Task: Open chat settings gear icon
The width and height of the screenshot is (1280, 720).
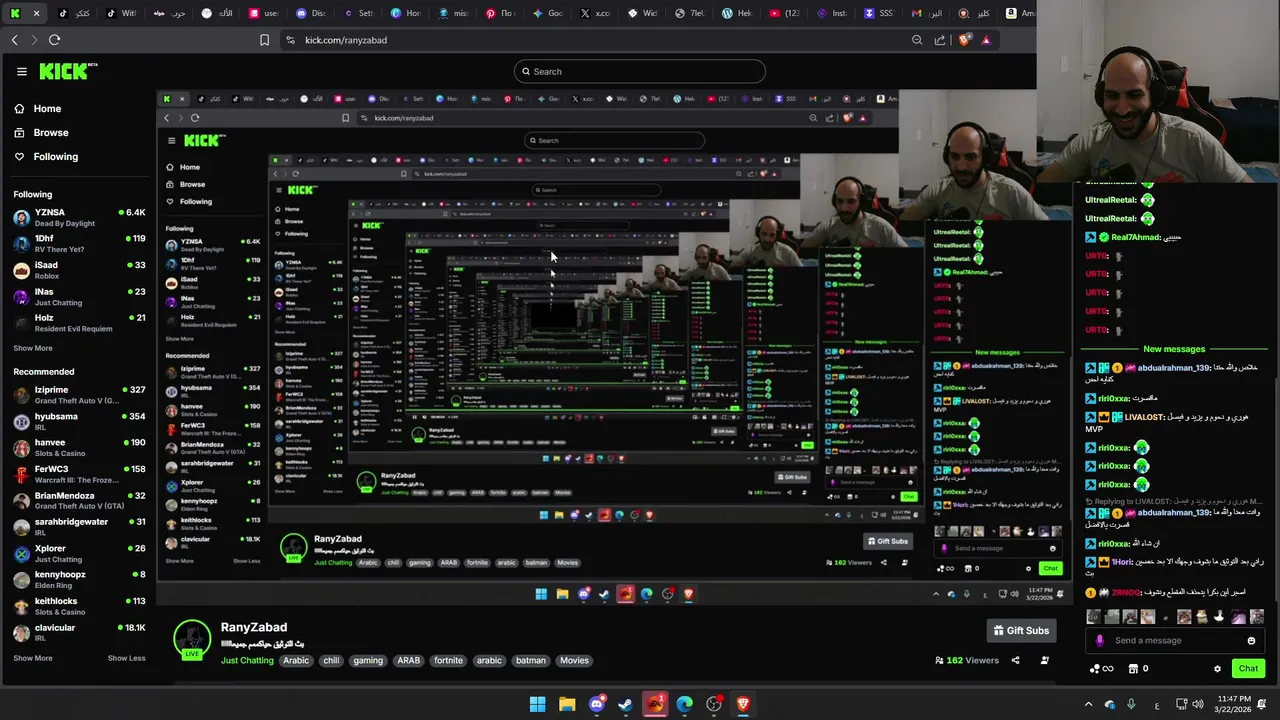Action: [1217, 669]
